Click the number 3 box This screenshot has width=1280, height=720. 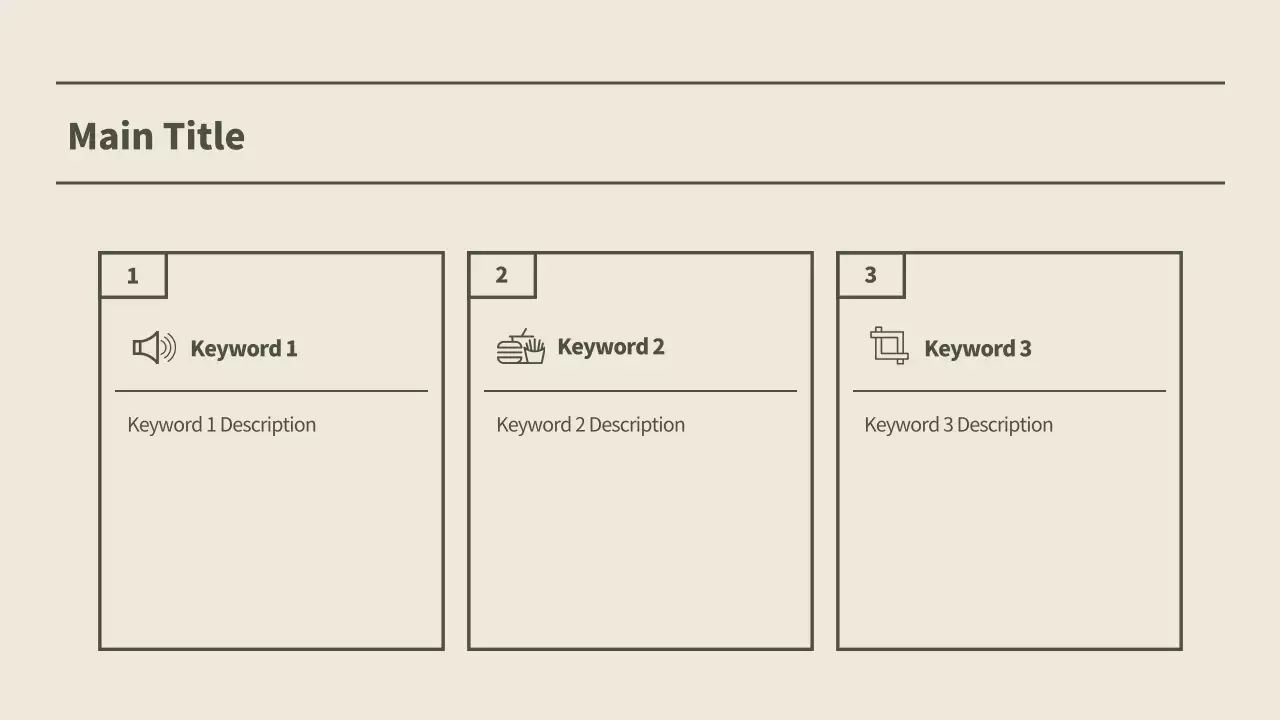pyautogui.click(x=871, y=276)
